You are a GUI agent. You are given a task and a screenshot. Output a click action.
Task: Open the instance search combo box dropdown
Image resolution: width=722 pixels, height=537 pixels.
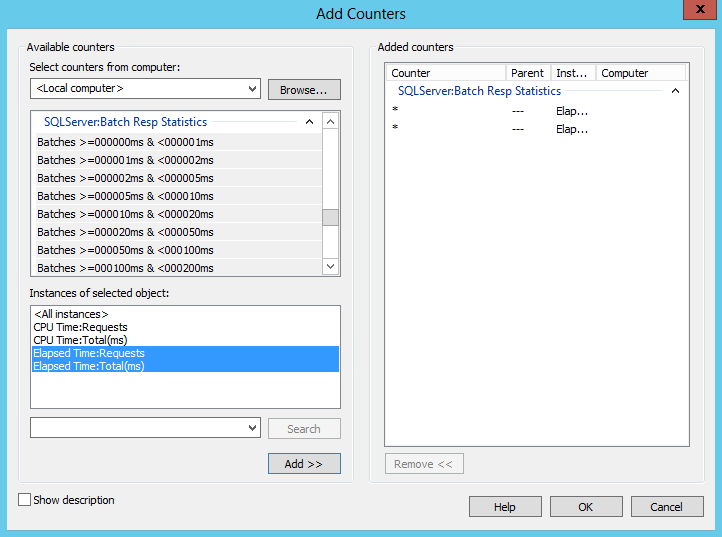tap(252, 428)
